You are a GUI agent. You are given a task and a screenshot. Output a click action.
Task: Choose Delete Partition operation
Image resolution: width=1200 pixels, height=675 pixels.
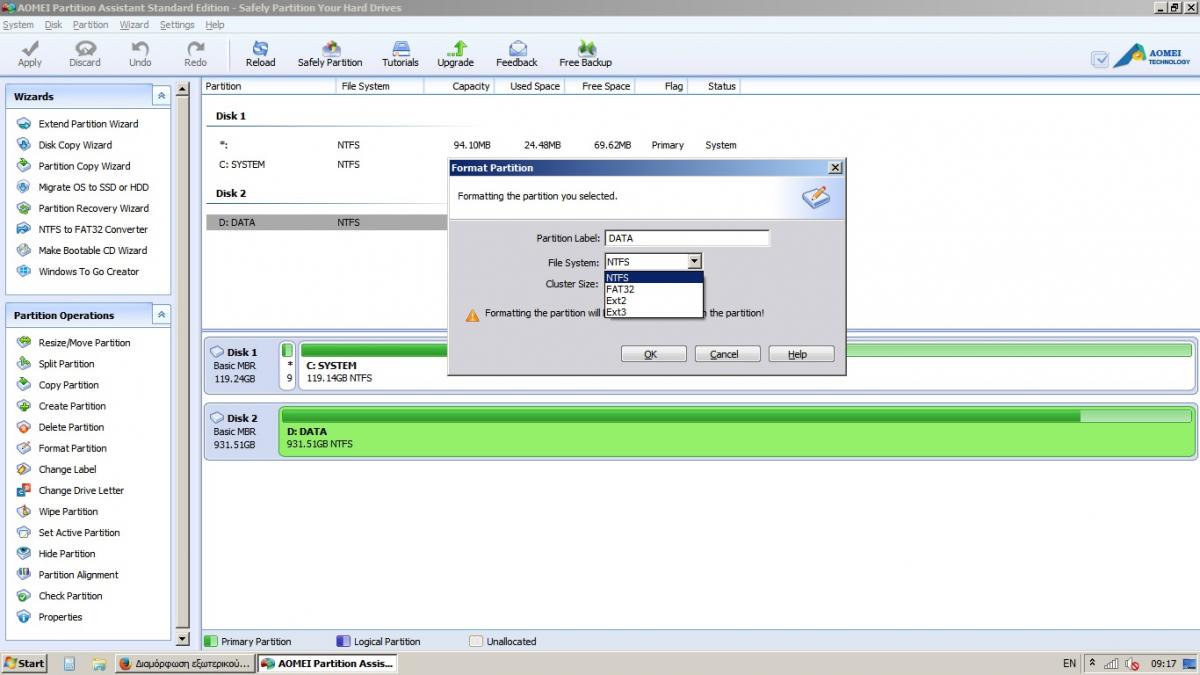pyautogui.click(x=71, y=427)
